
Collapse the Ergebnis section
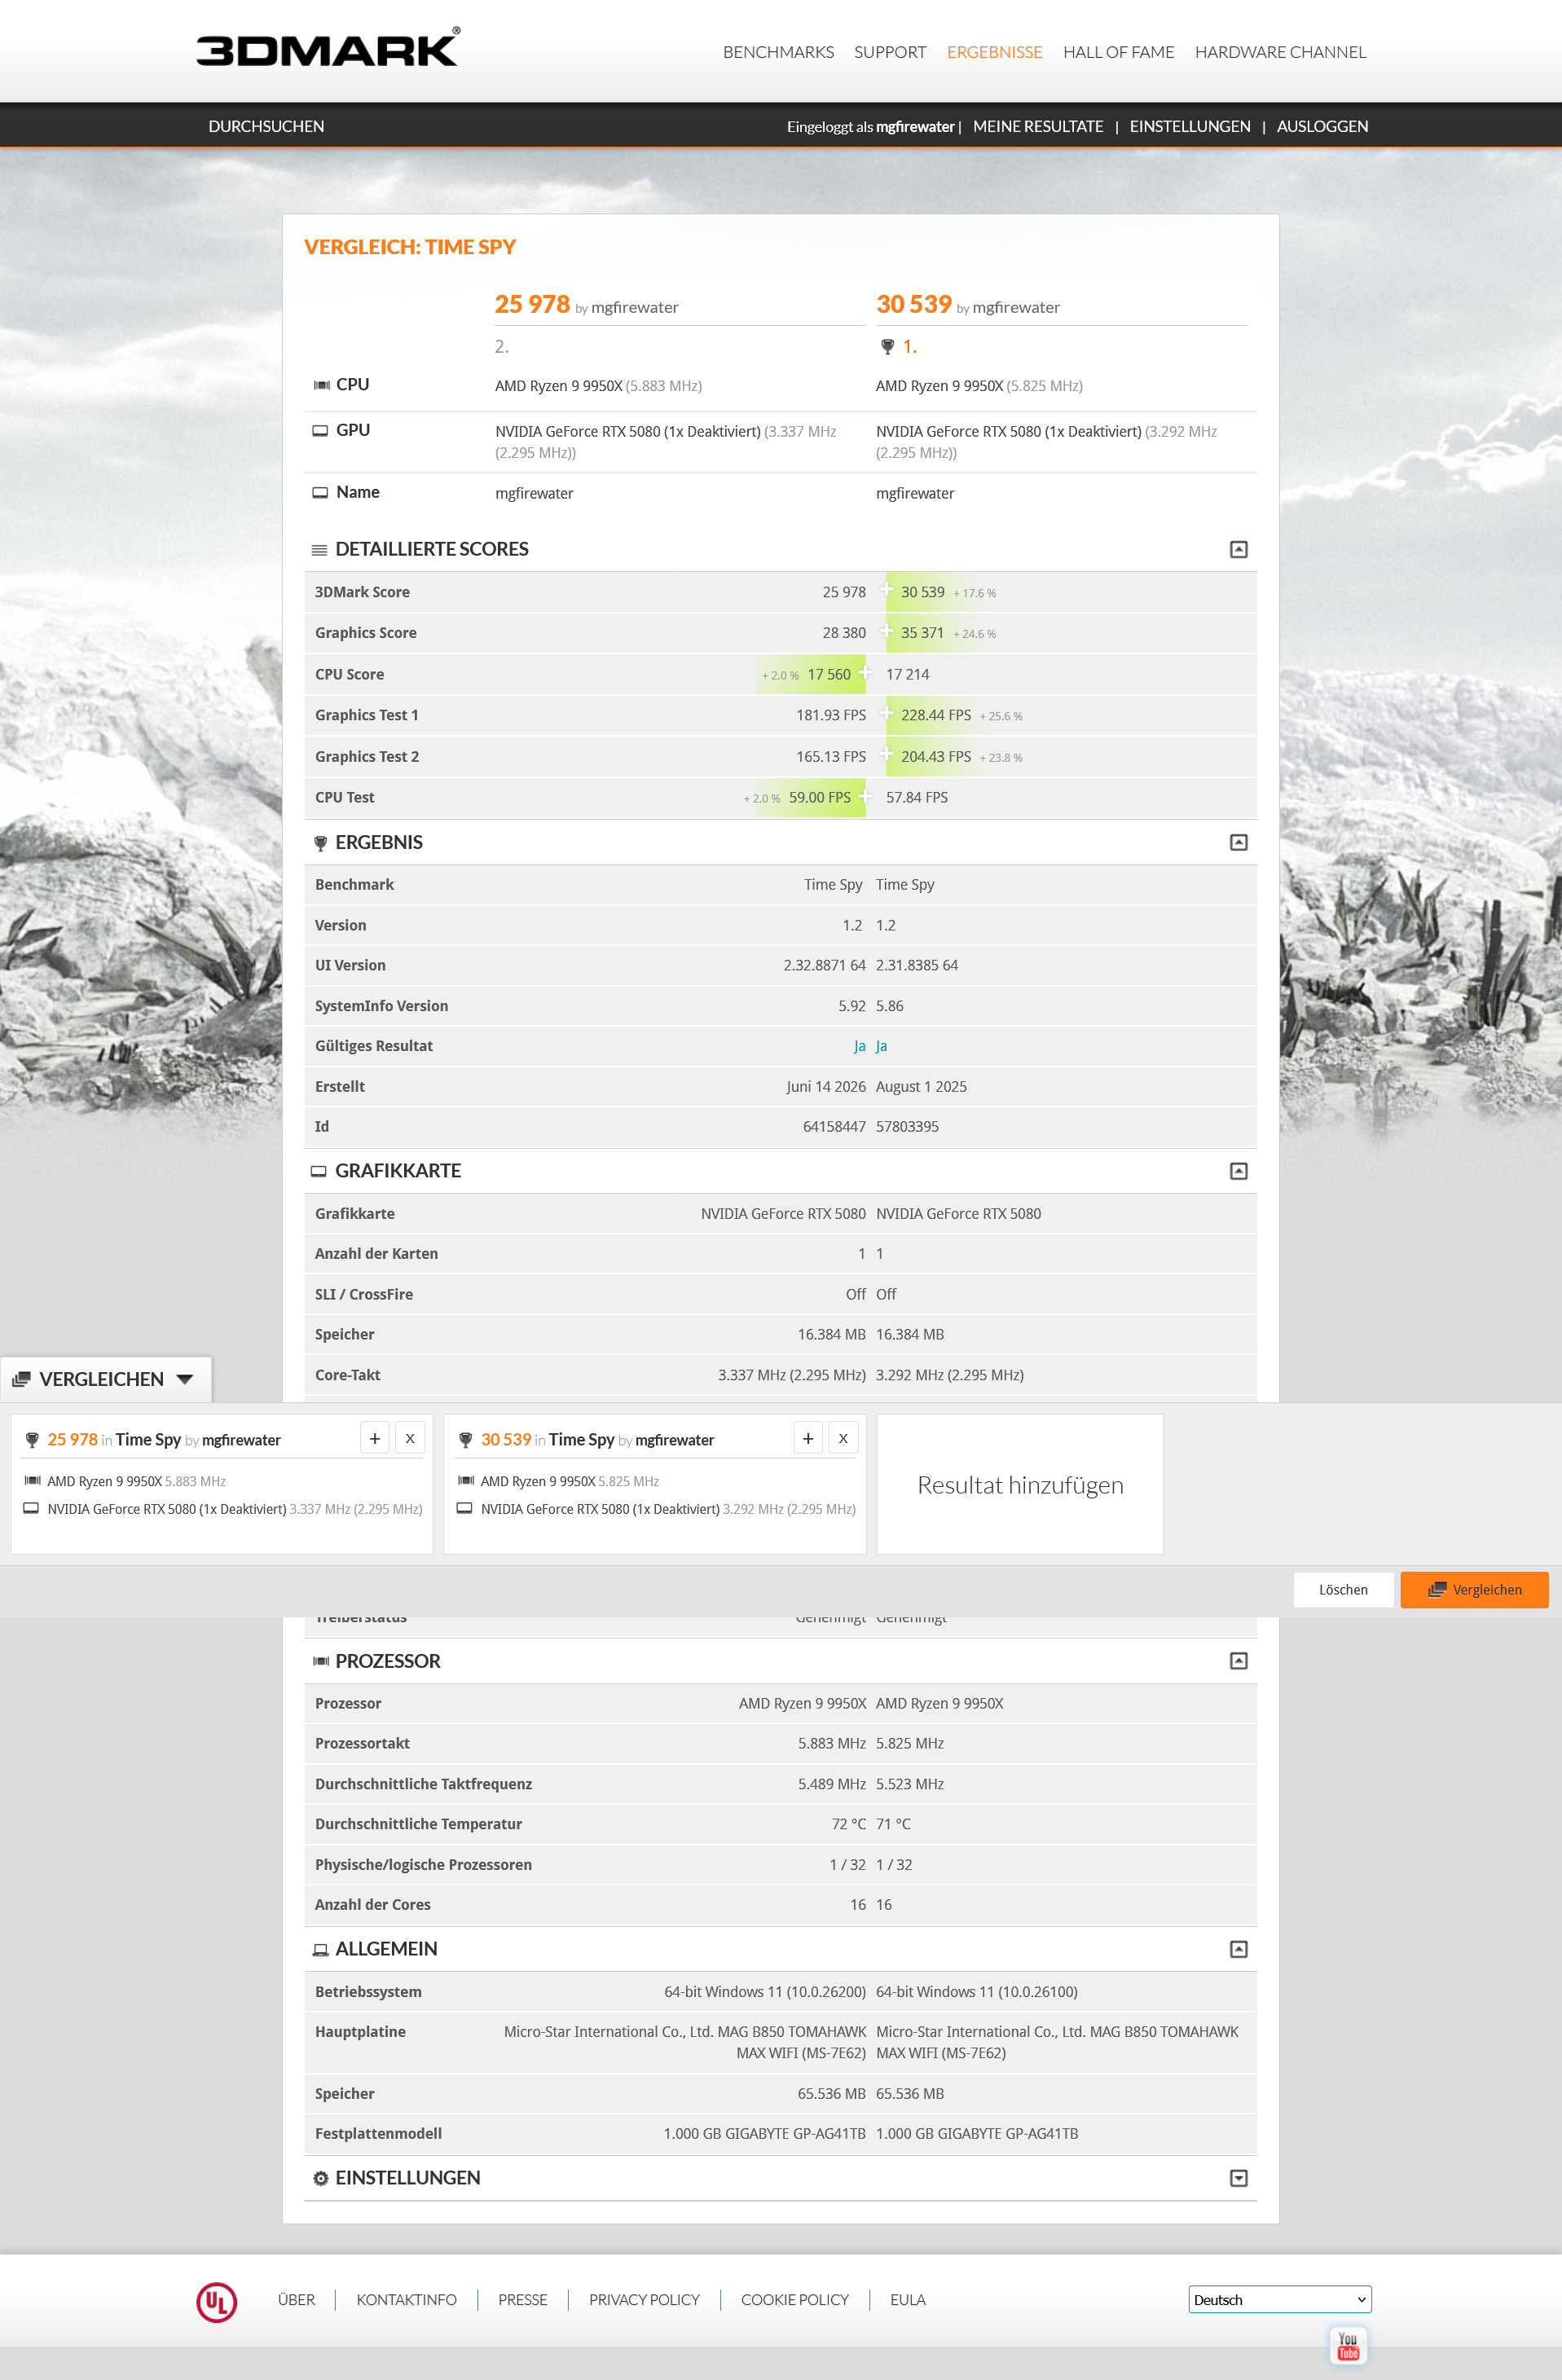click(1238, 842)
